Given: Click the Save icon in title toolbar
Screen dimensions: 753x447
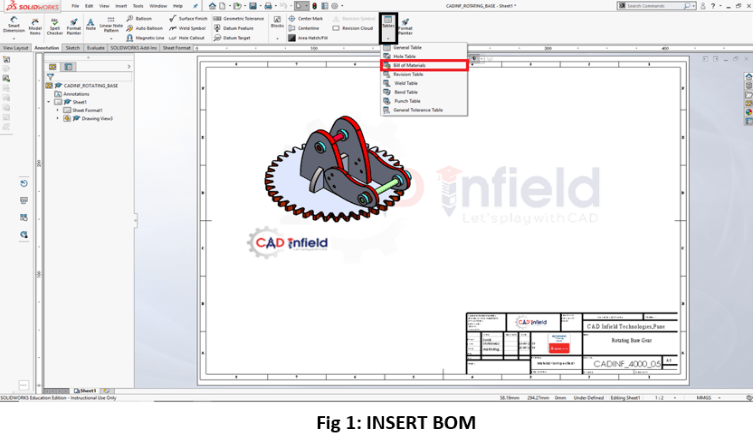Looking at the screenshot, I should pyautogui.click(x=252, y=6).
